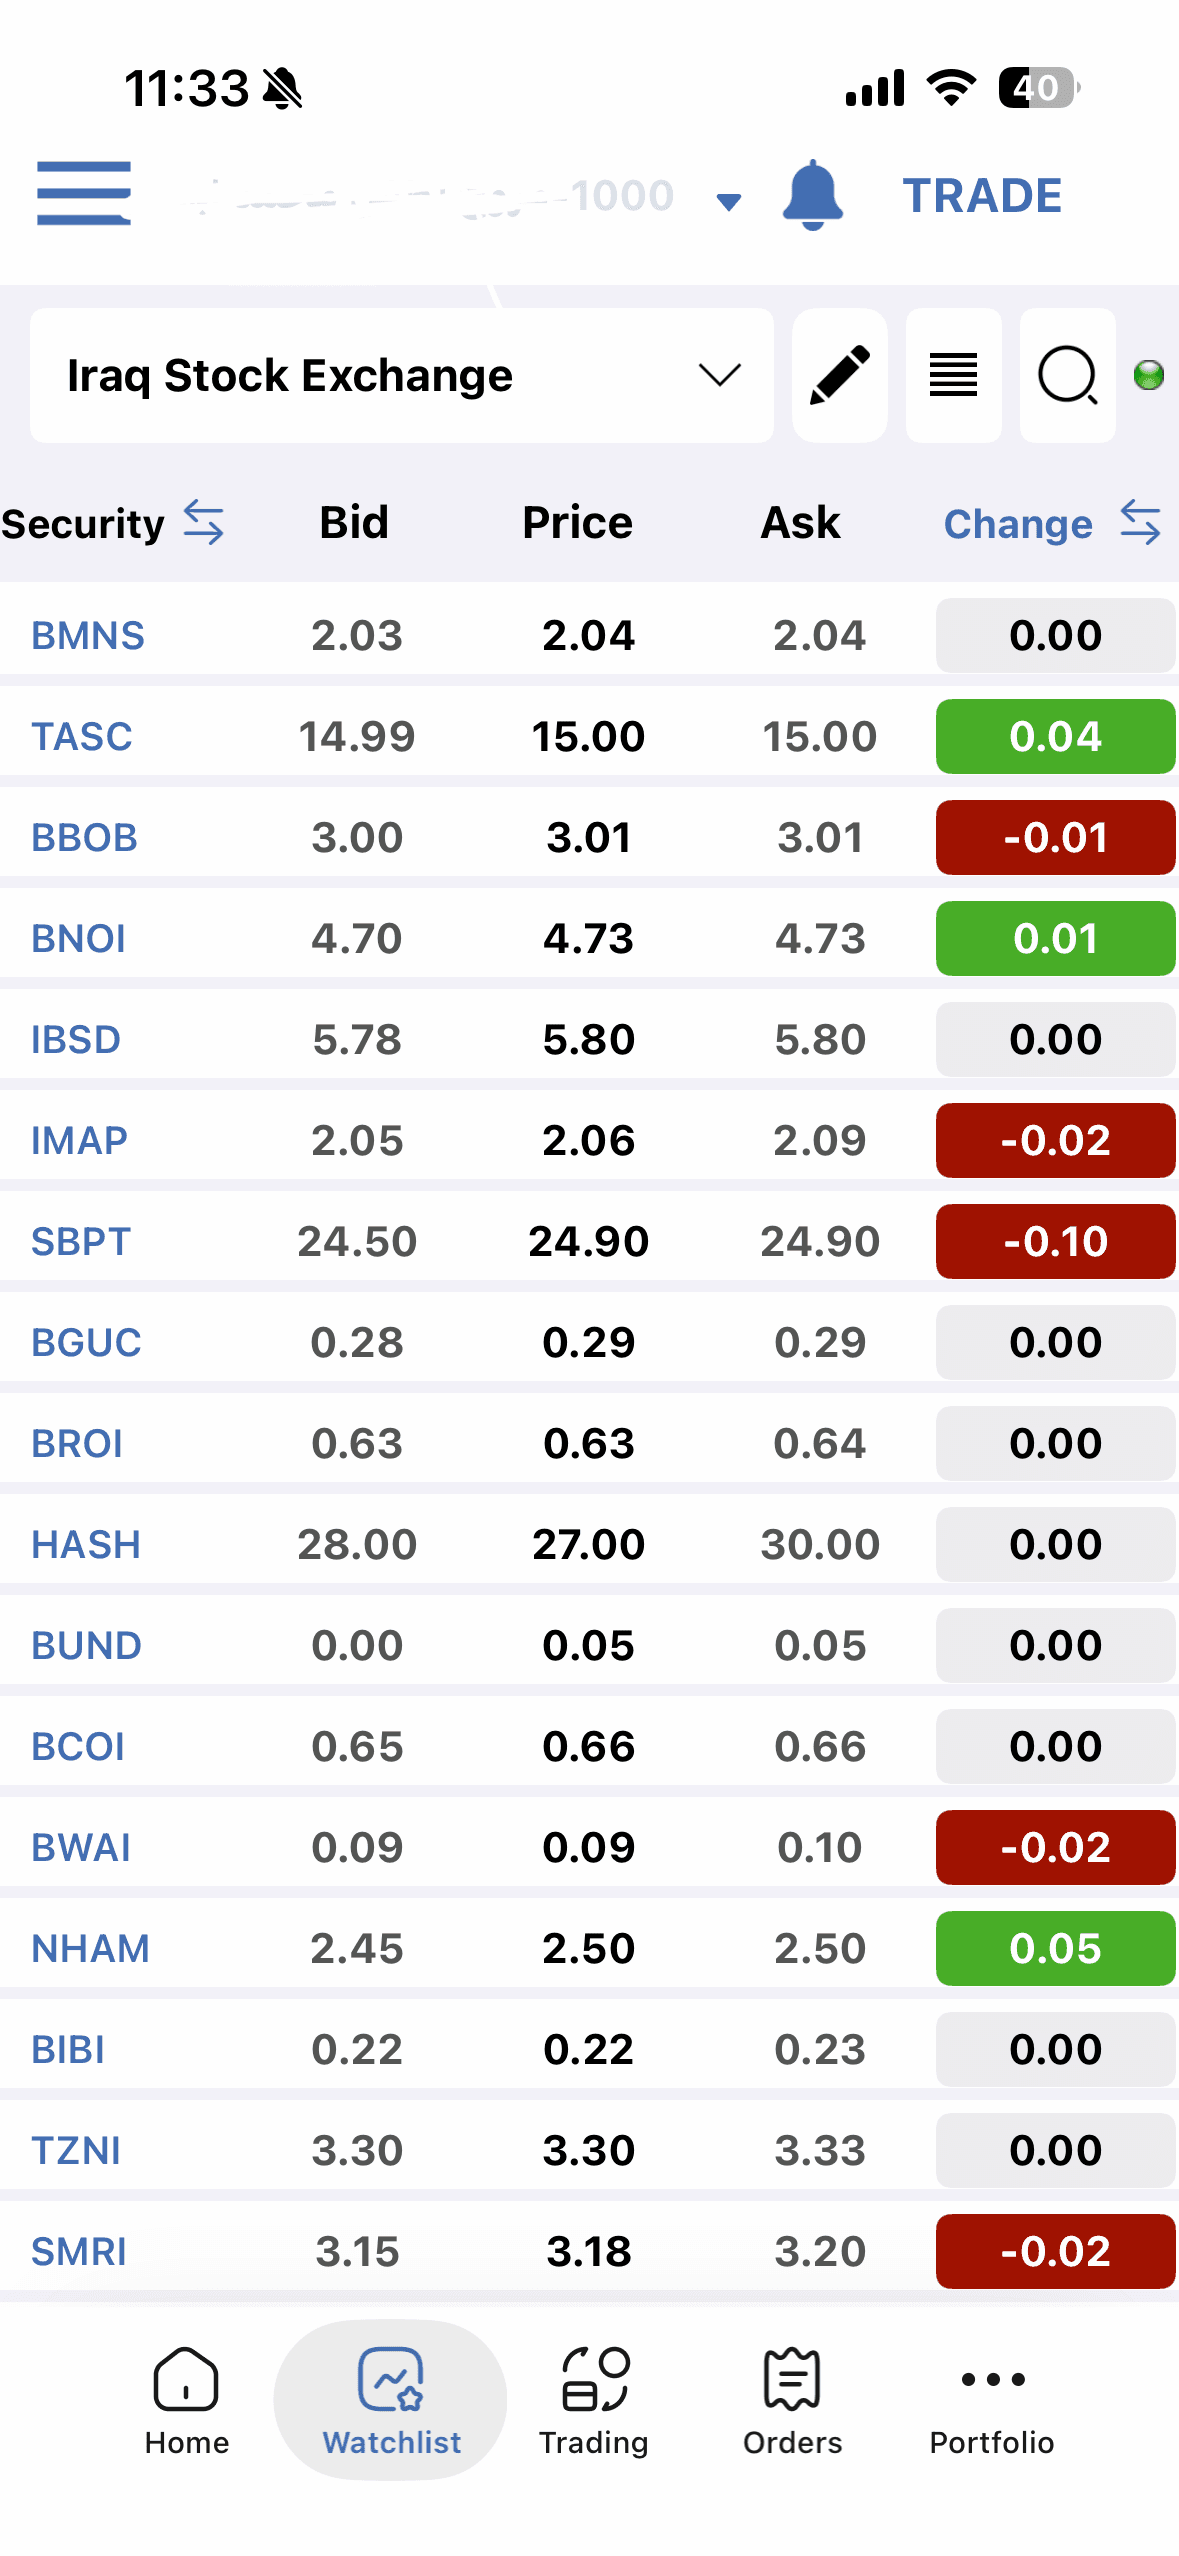Viewport: 1179px width, 2556px height.
Task: Toggle Change column swap arrows
Action: point(1140,523)
